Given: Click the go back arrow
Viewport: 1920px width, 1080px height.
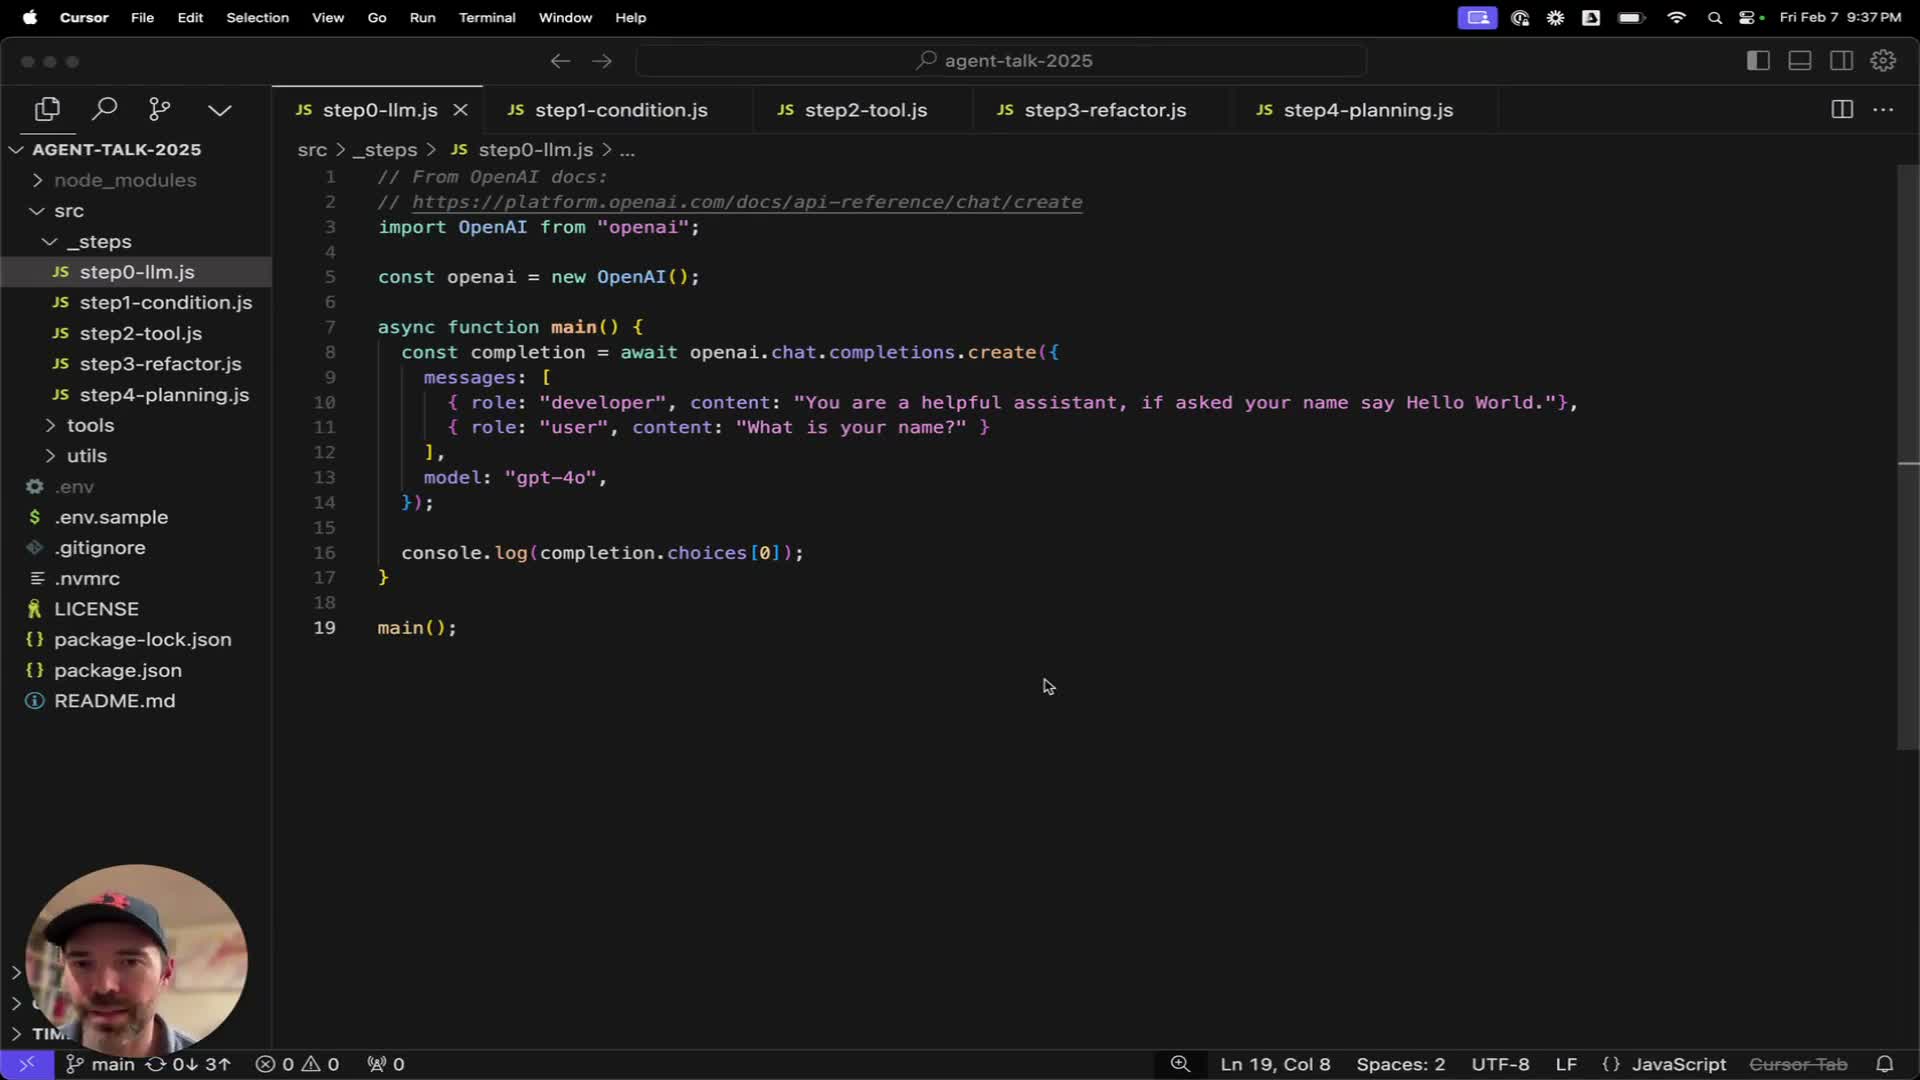Looking at the screenshot, I should coord(560,61).
